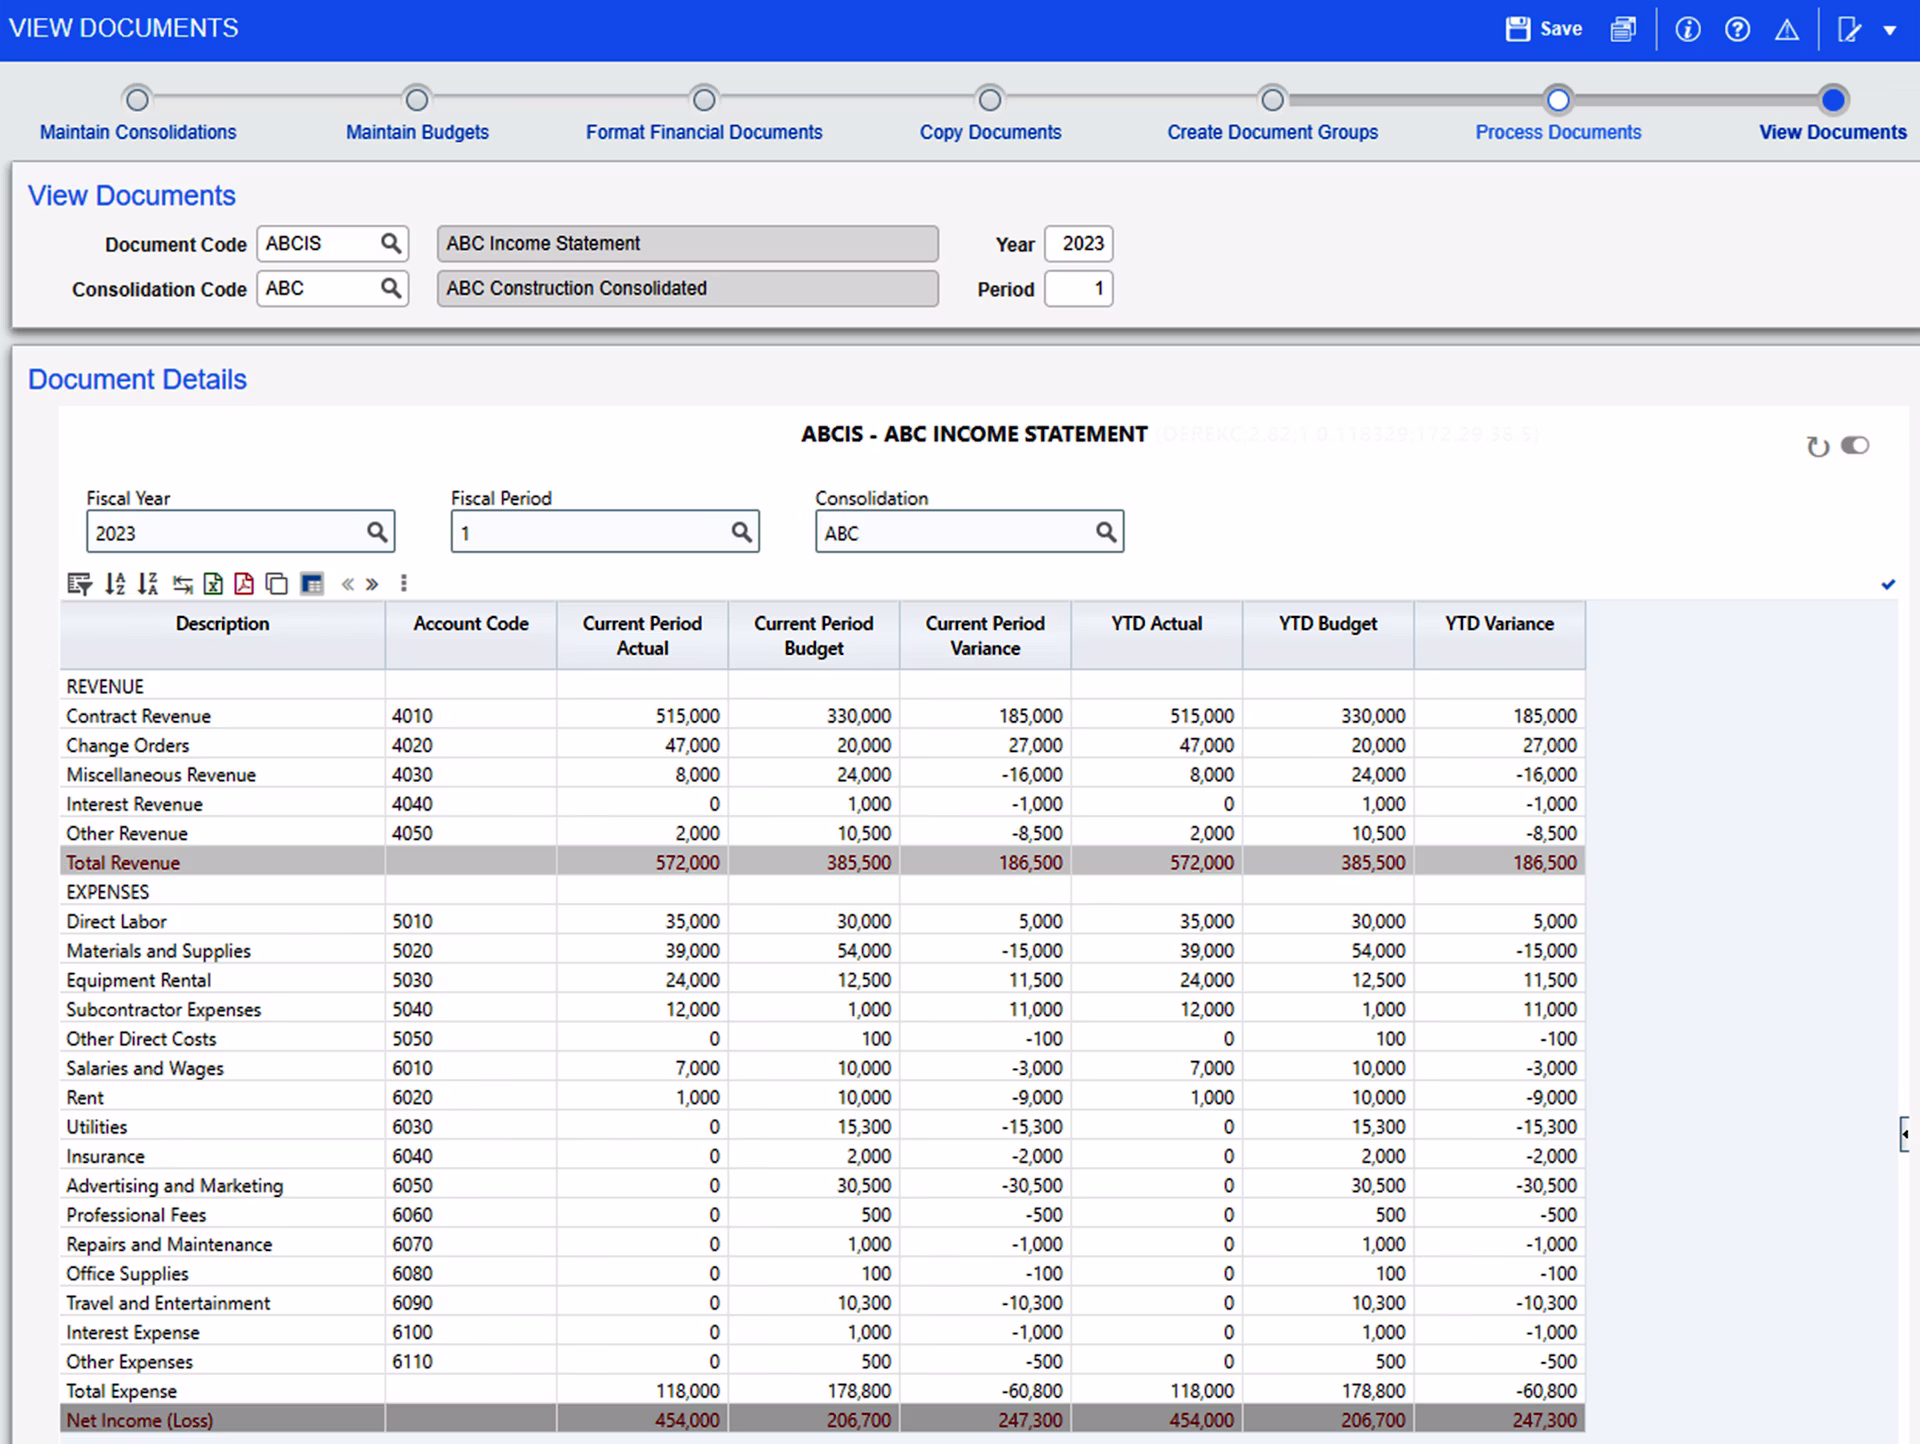1920x1444 pixels.
Task: Click the Period input field
Action: tap(1079, 289)
